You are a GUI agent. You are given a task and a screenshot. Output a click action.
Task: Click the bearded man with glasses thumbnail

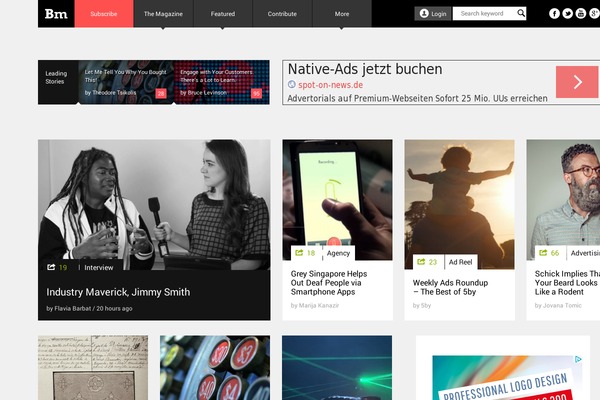pos(563,199)
